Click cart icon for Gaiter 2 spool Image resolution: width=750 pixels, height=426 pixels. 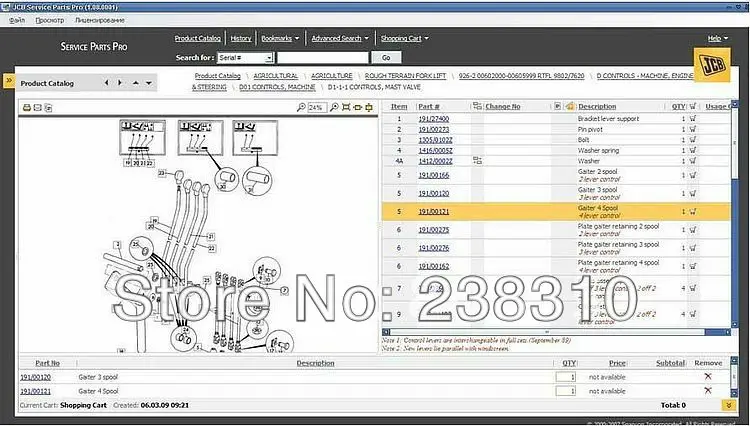click(x=693, y=175)
